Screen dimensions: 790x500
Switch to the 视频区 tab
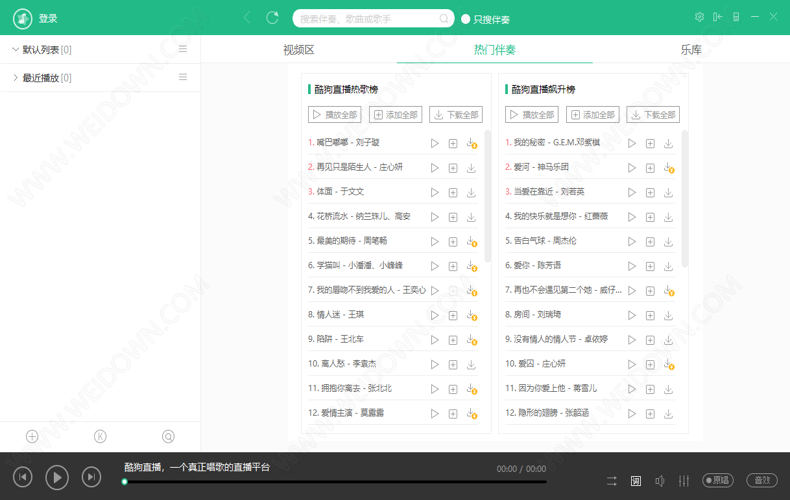pyautogui.click(x=298, y=50)
